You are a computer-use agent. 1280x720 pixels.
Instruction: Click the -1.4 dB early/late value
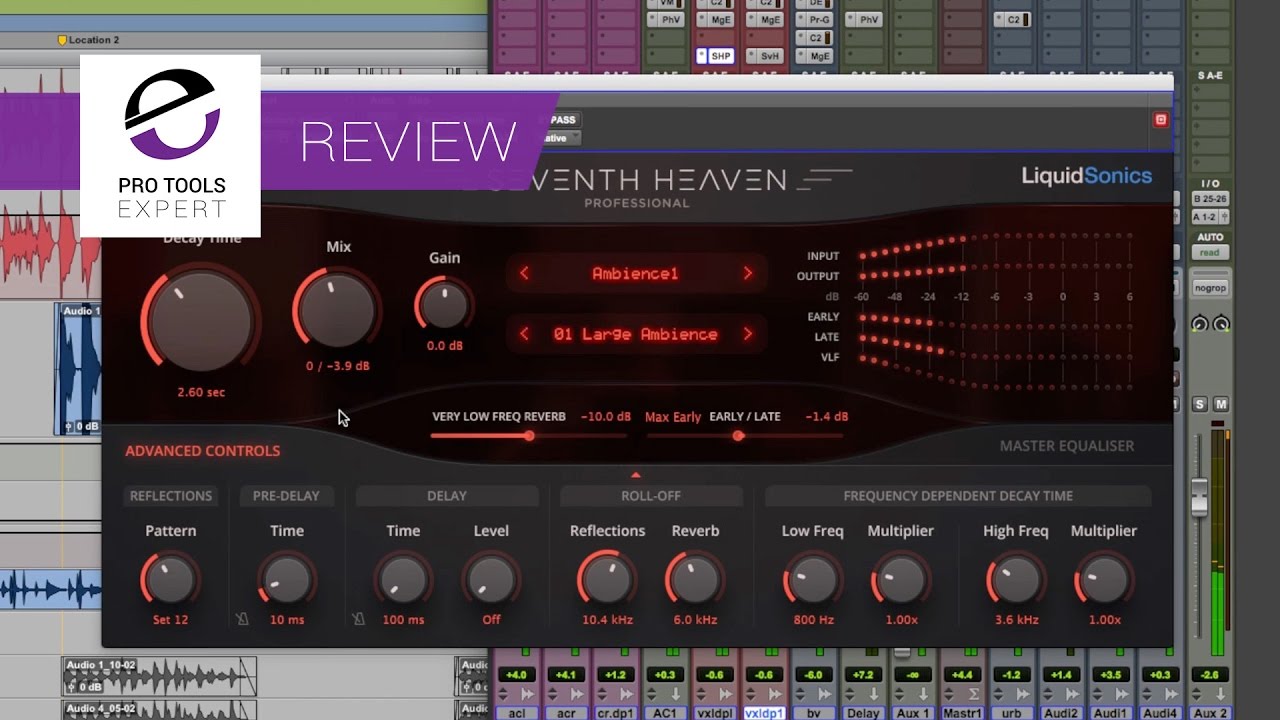(x=827, y=417)
